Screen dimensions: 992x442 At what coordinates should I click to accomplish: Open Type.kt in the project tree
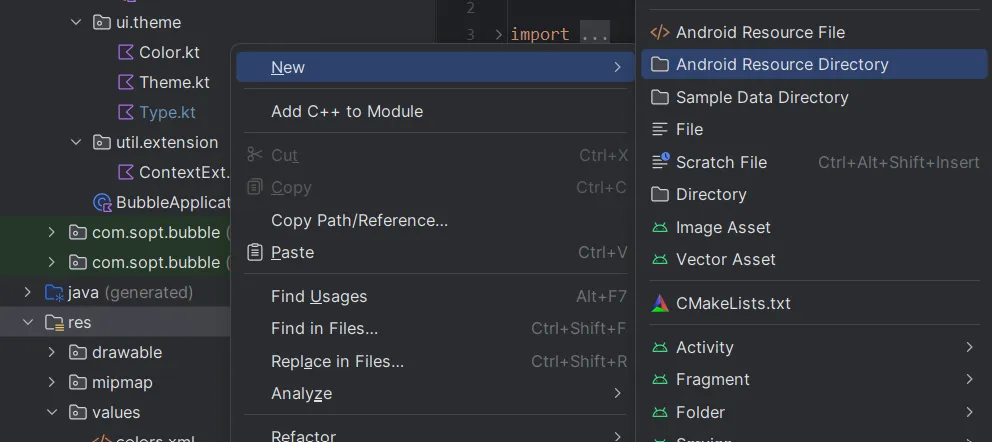(167, 112)
